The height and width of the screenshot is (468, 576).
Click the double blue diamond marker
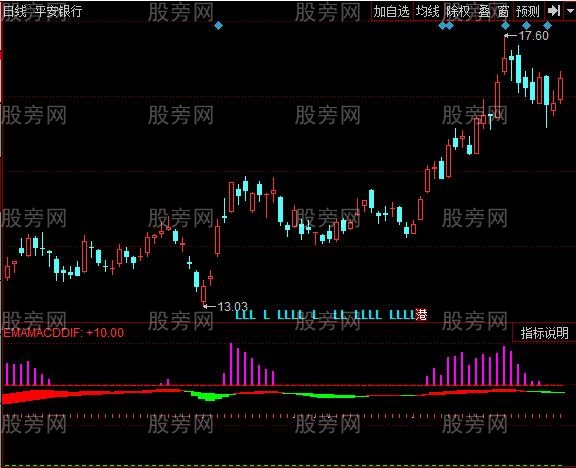(446, 25)
